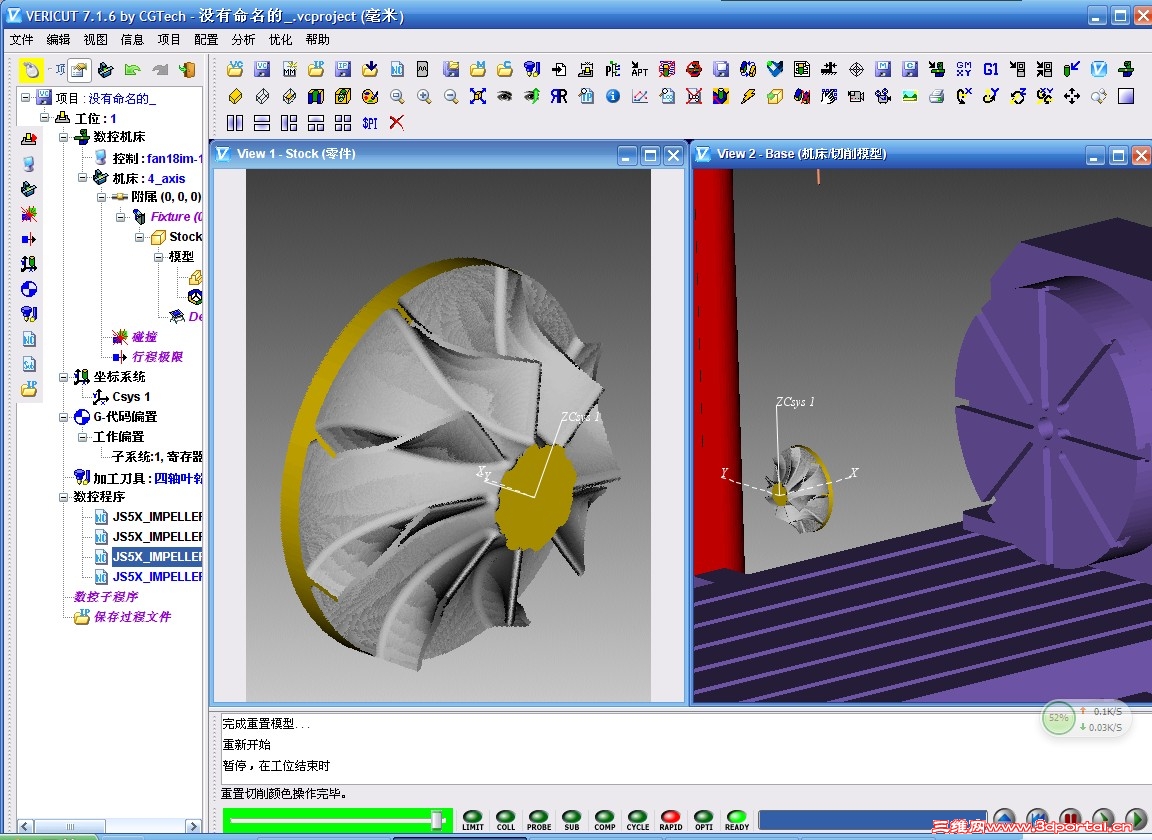Click the lightning bolt icon
This screenshot has width=1152, height=840.
(x=748, y=96)
